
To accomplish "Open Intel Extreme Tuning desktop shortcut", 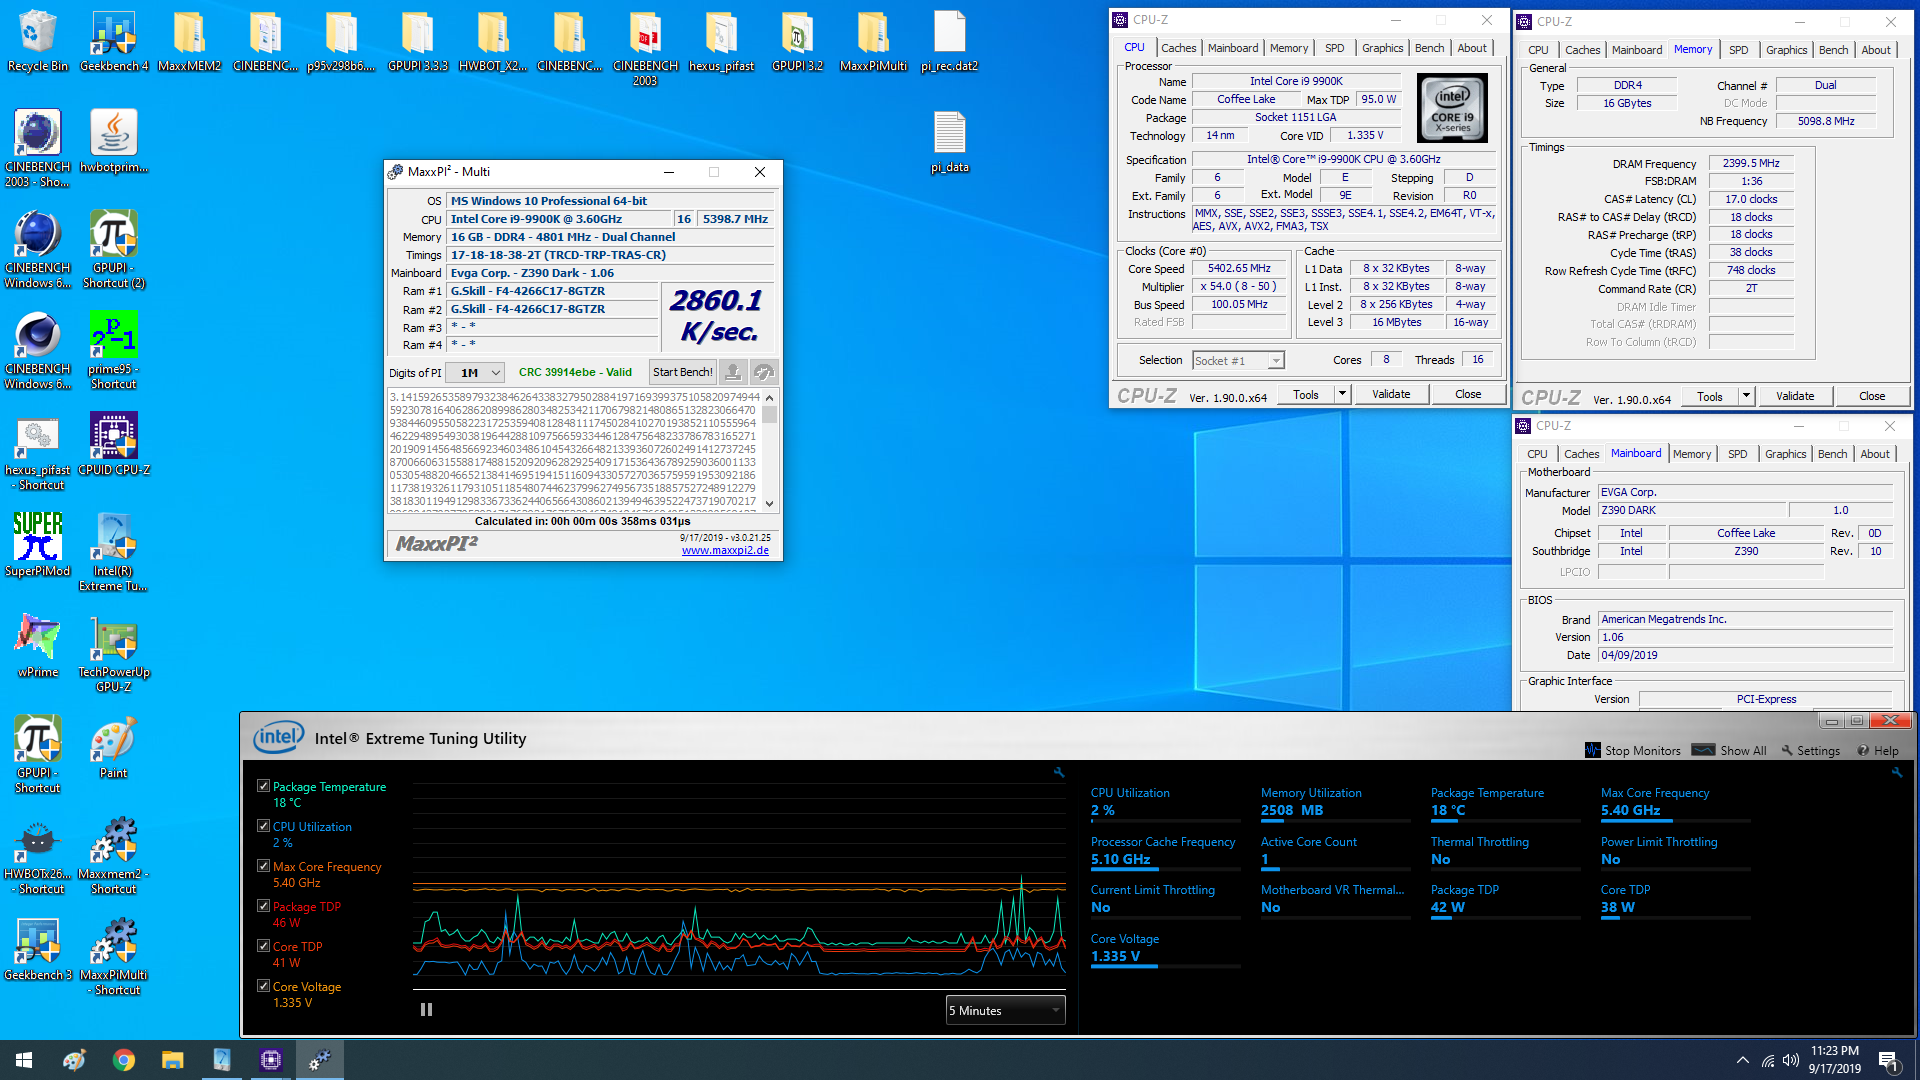I will [114, 552].
